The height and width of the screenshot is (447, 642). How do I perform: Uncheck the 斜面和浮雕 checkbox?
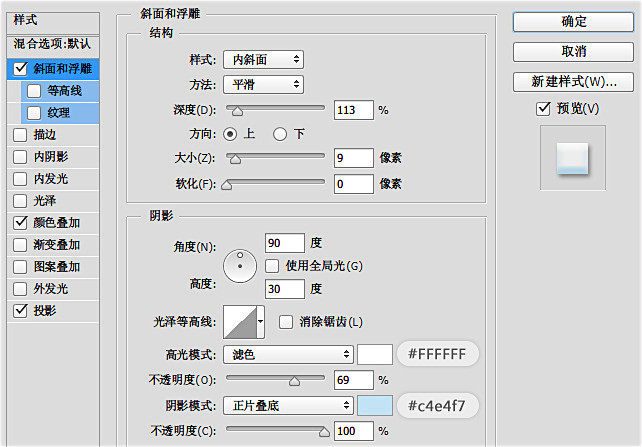click(x=20, y=68)
